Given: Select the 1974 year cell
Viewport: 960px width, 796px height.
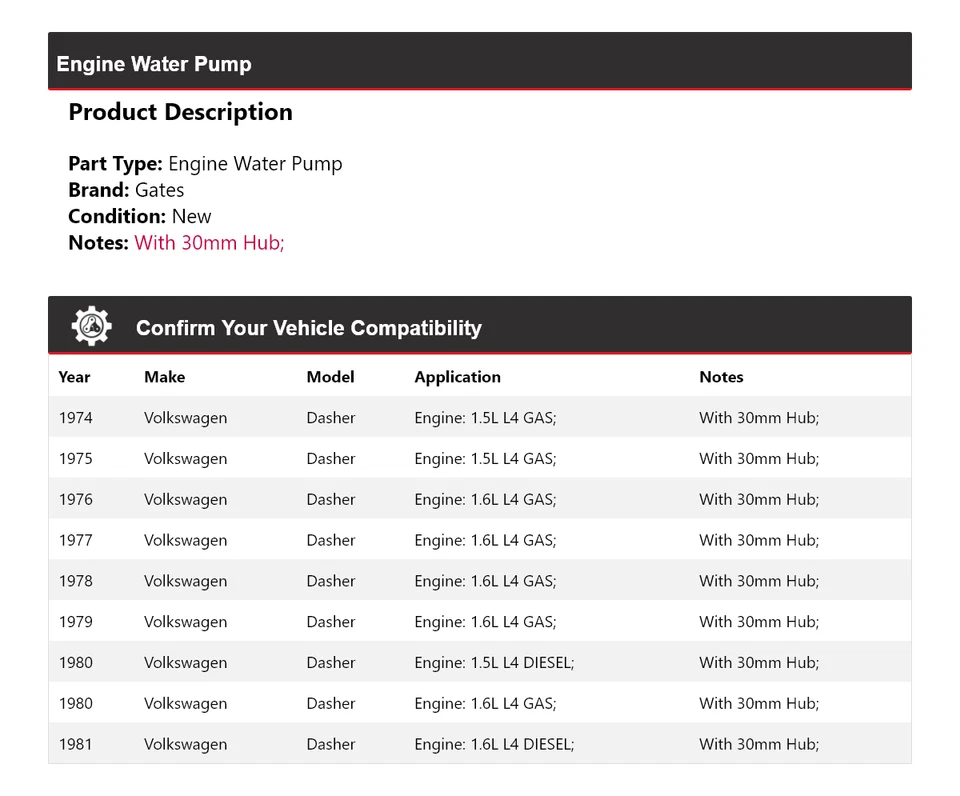Looking at the screenshot, I should point(75,418).
